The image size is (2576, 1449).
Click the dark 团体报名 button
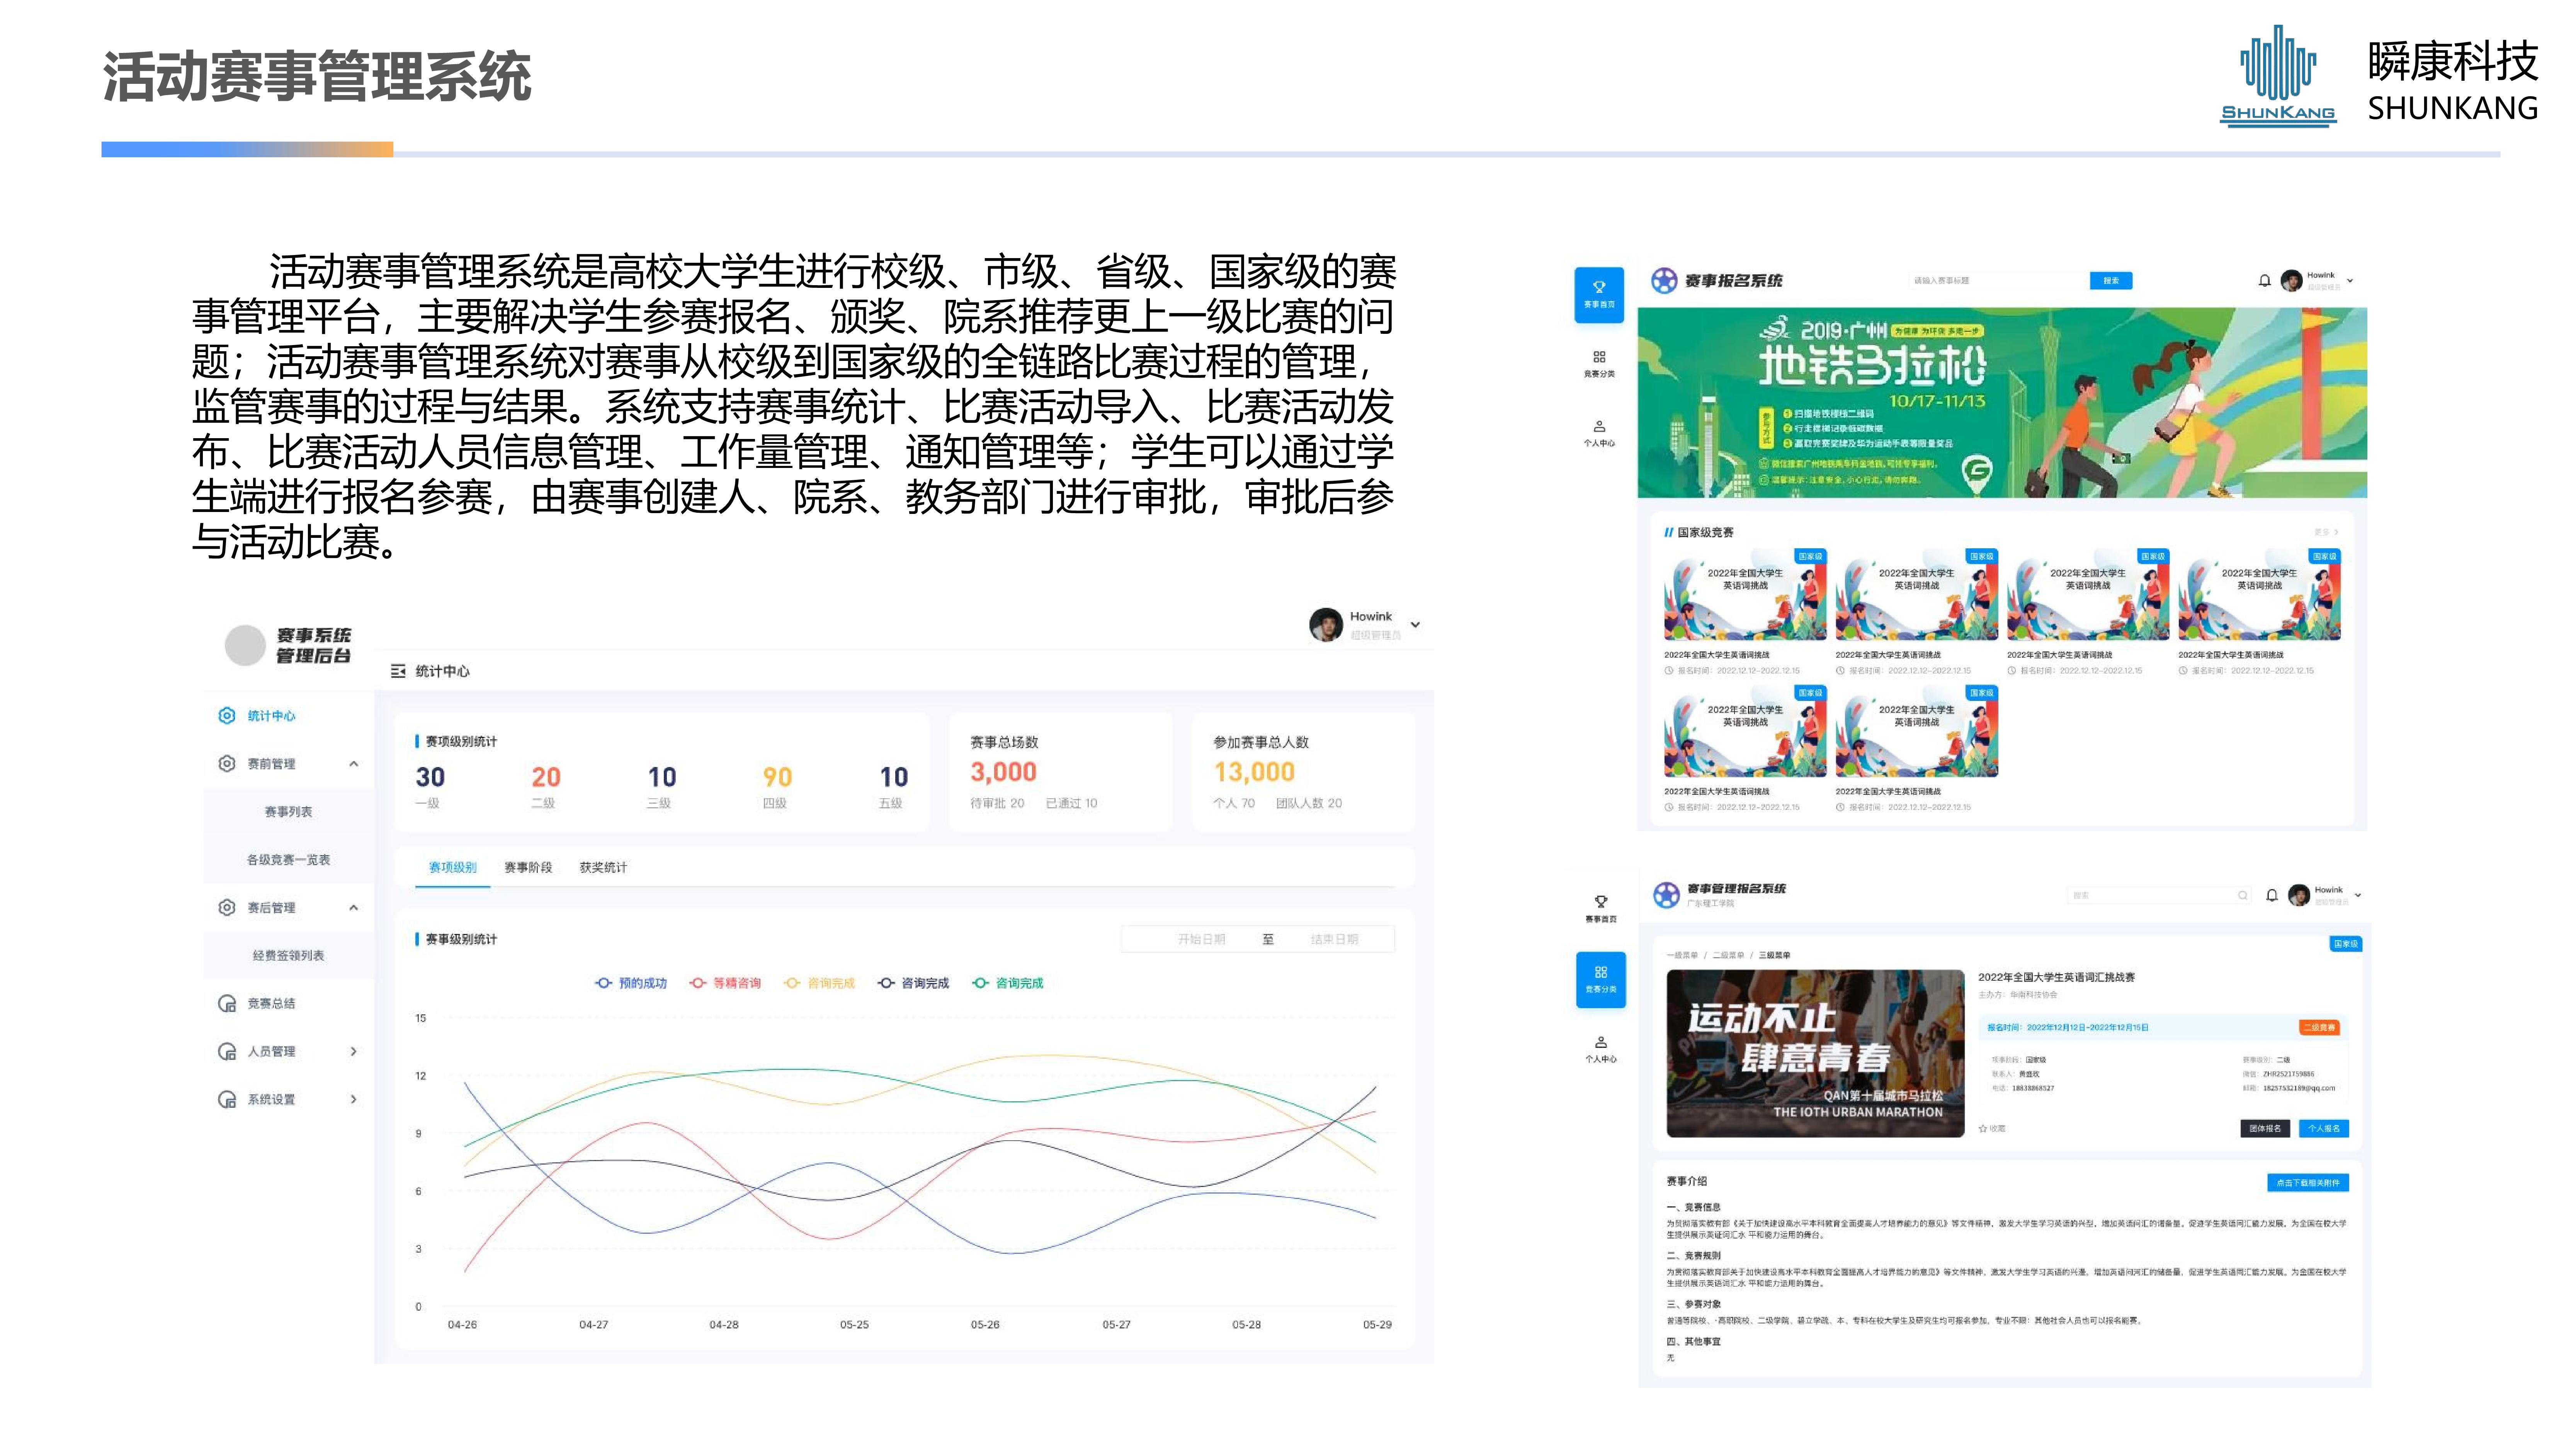pyautogui.click(x=2265, y=1129)
